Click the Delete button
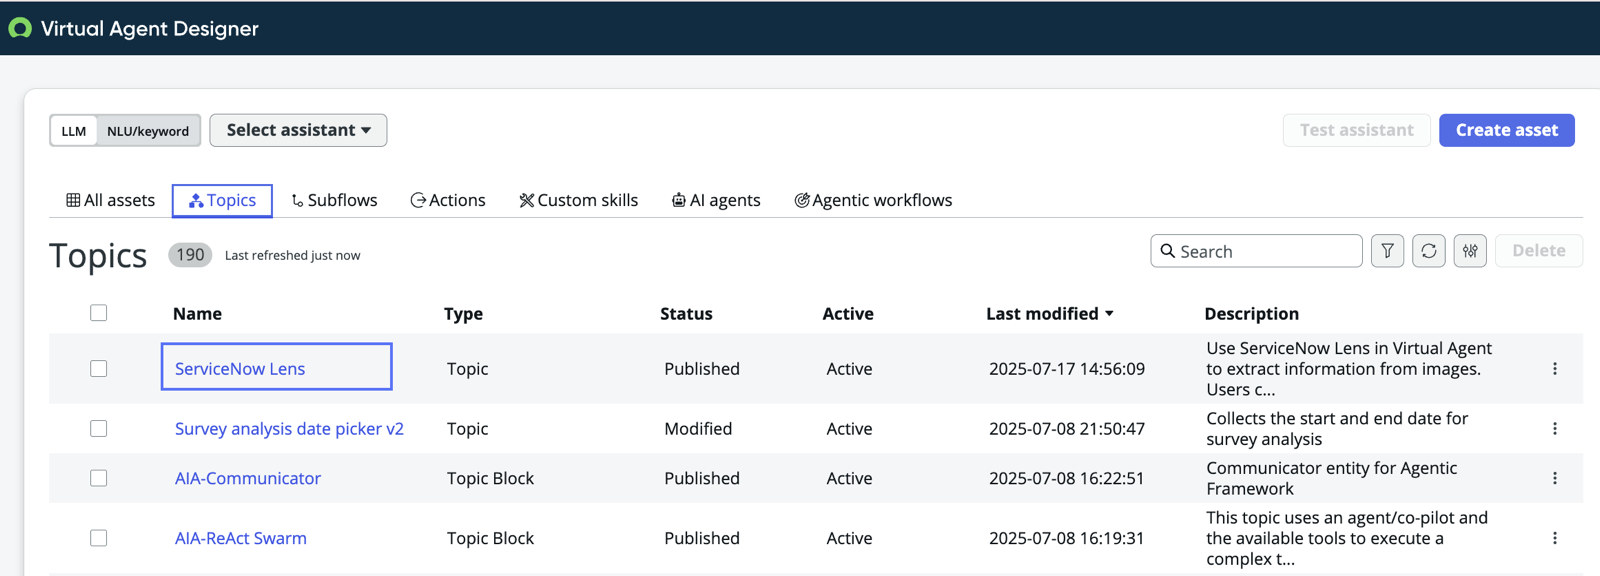This screenshot has width=1600, height=576. [x=1538, y=251]
